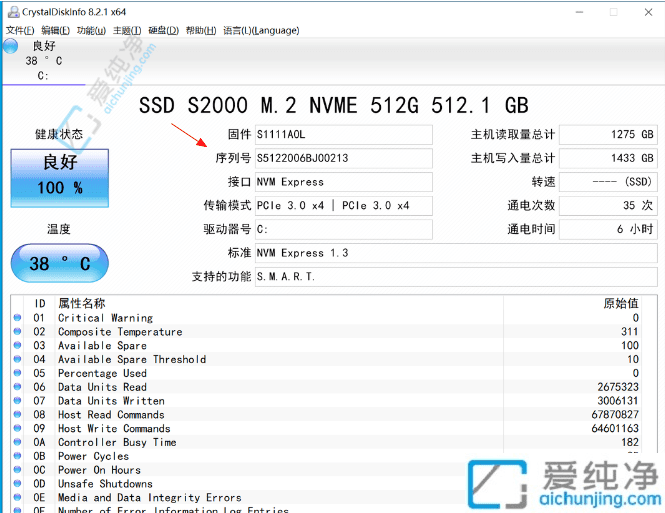Viewport: 665px width, 513px height.
Task: Click the status dot for Controller Busy Time
Action: 17,442
